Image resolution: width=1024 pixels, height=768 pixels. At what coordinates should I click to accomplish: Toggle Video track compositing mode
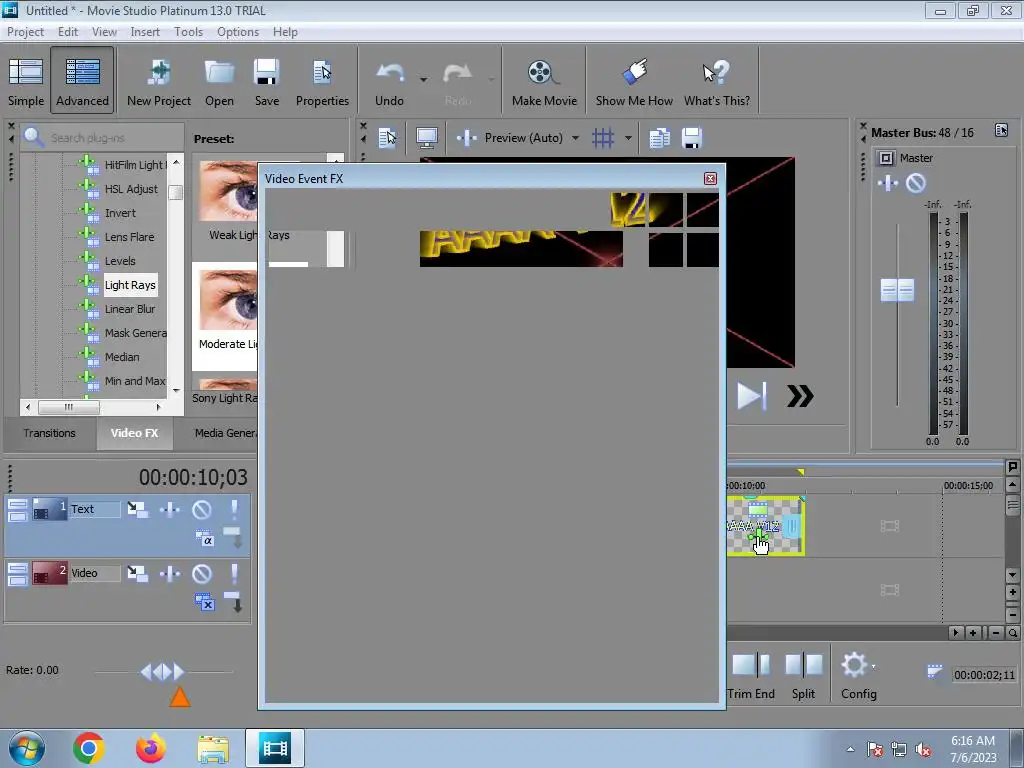point(204,601)
